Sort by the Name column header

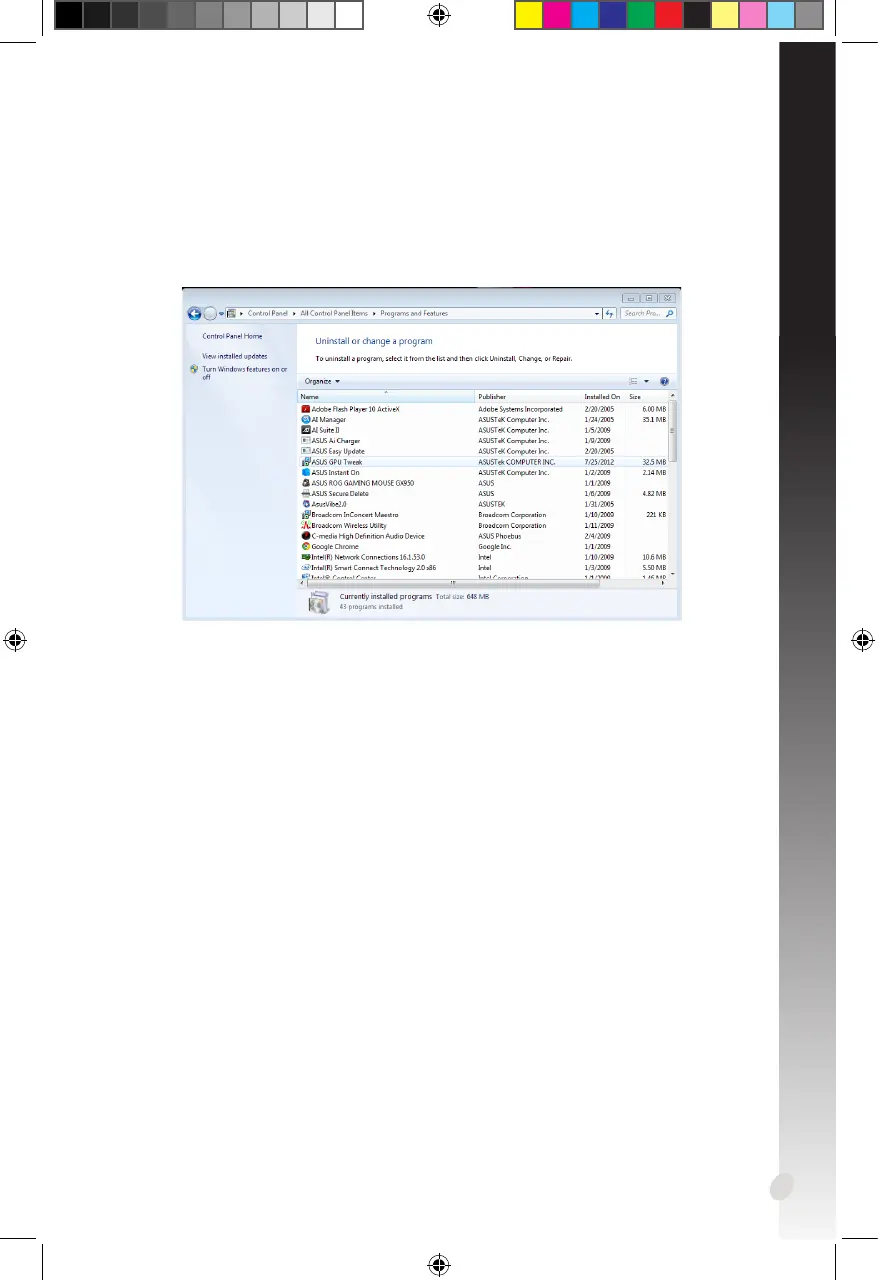point(386,397)
